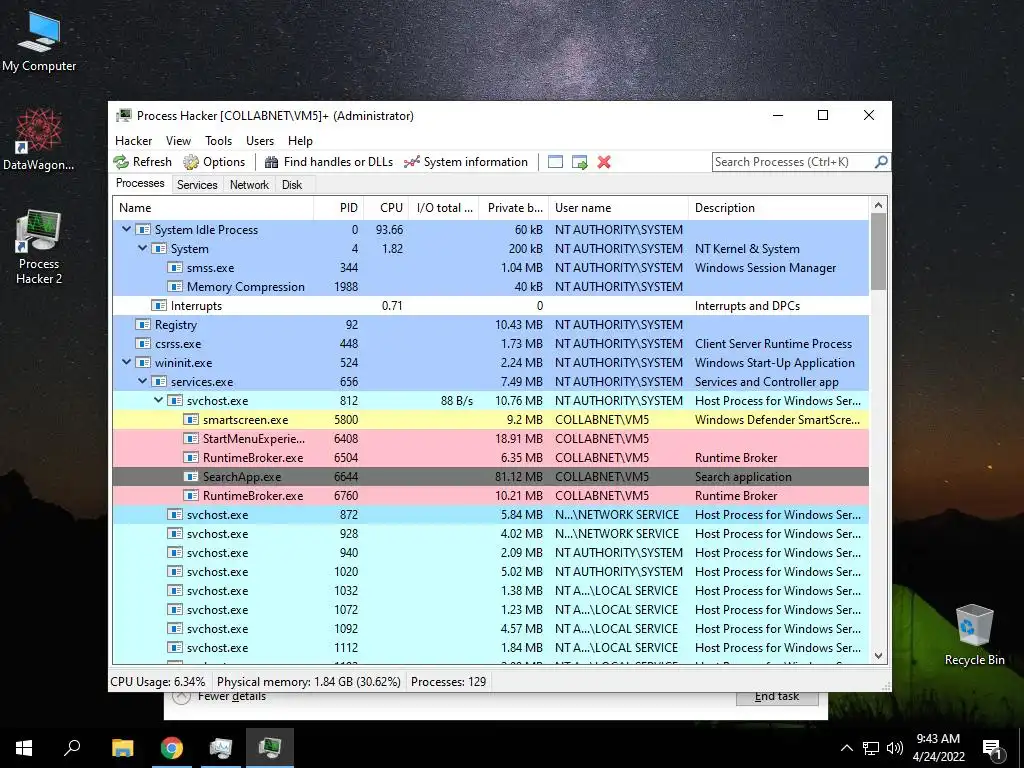Switch to the Services tab
Viewport: 1024px width, 768px height.
(197, 185)
